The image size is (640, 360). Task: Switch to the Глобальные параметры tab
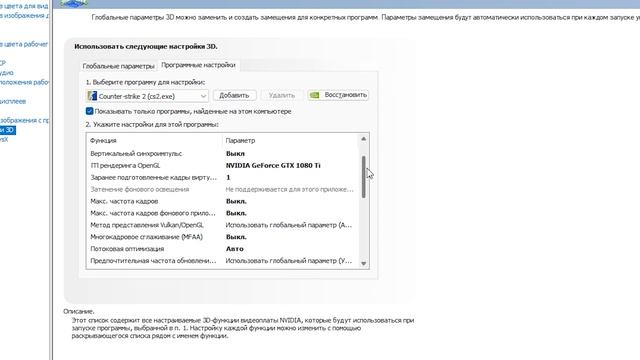click(118, 66)
